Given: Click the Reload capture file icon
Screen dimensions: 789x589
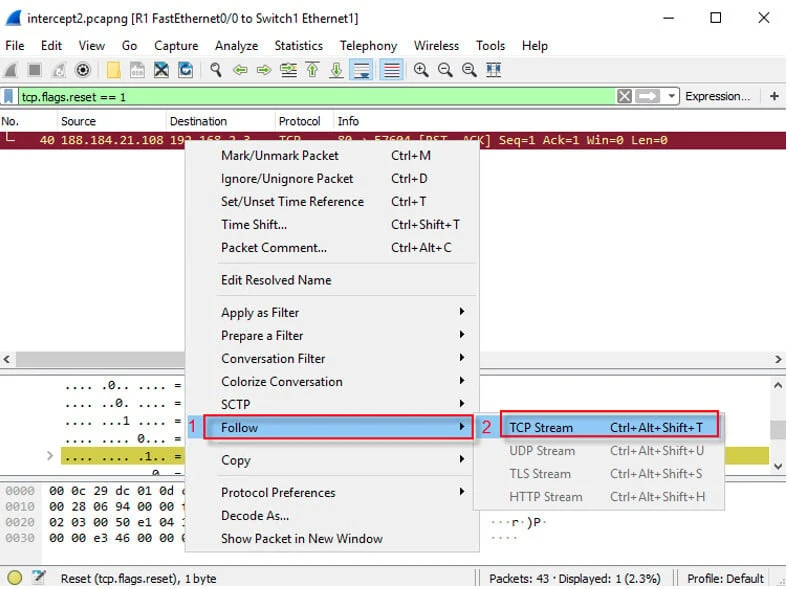Looking at the screenshot, I should pyautogui.click(x=185, y=70).
